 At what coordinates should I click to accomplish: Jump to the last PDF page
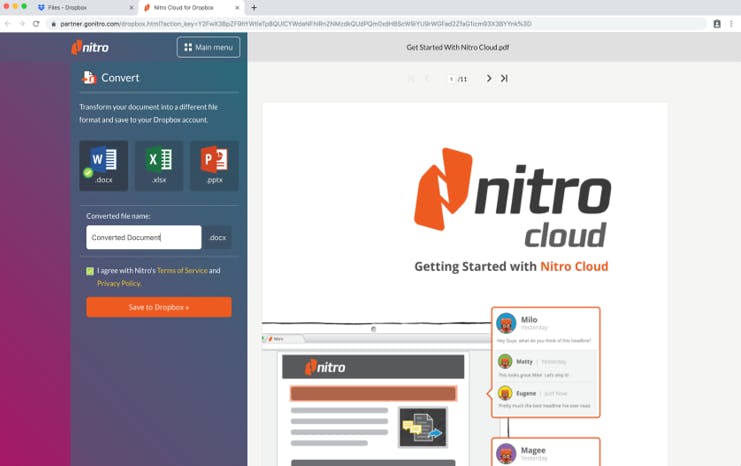click(504, 78)
